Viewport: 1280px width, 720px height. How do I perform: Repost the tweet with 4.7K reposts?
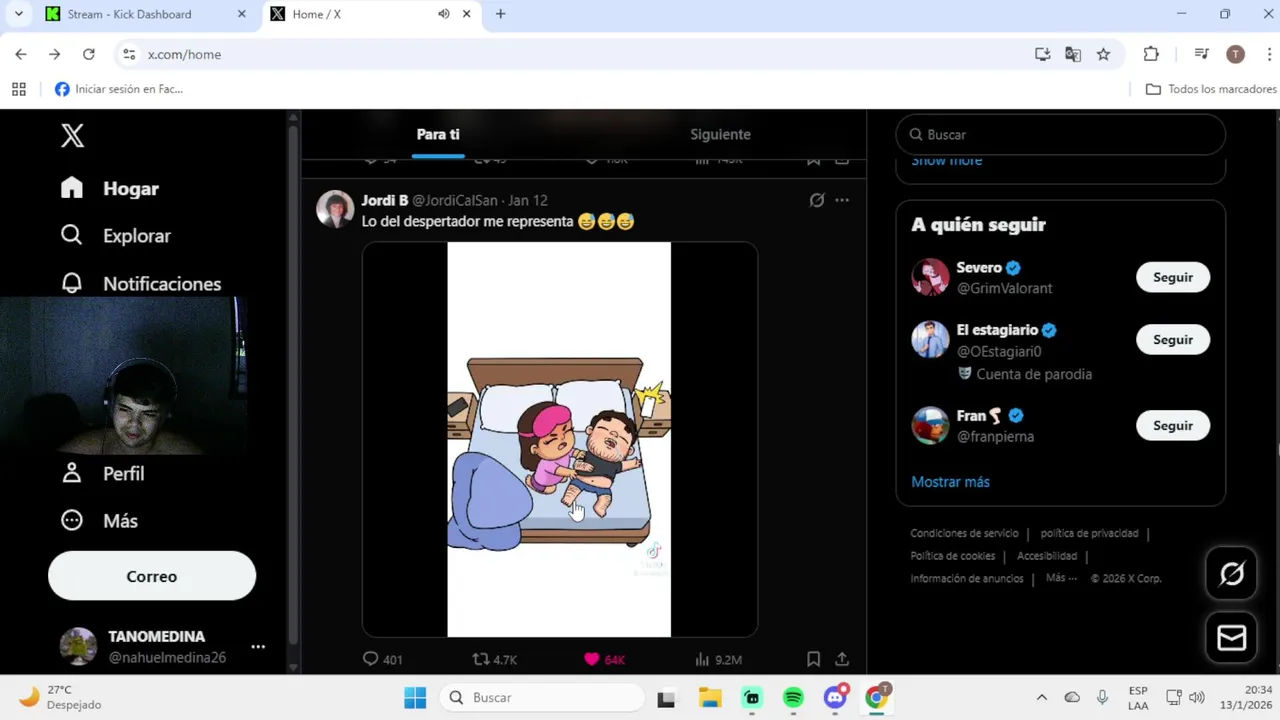click(495, 659)
